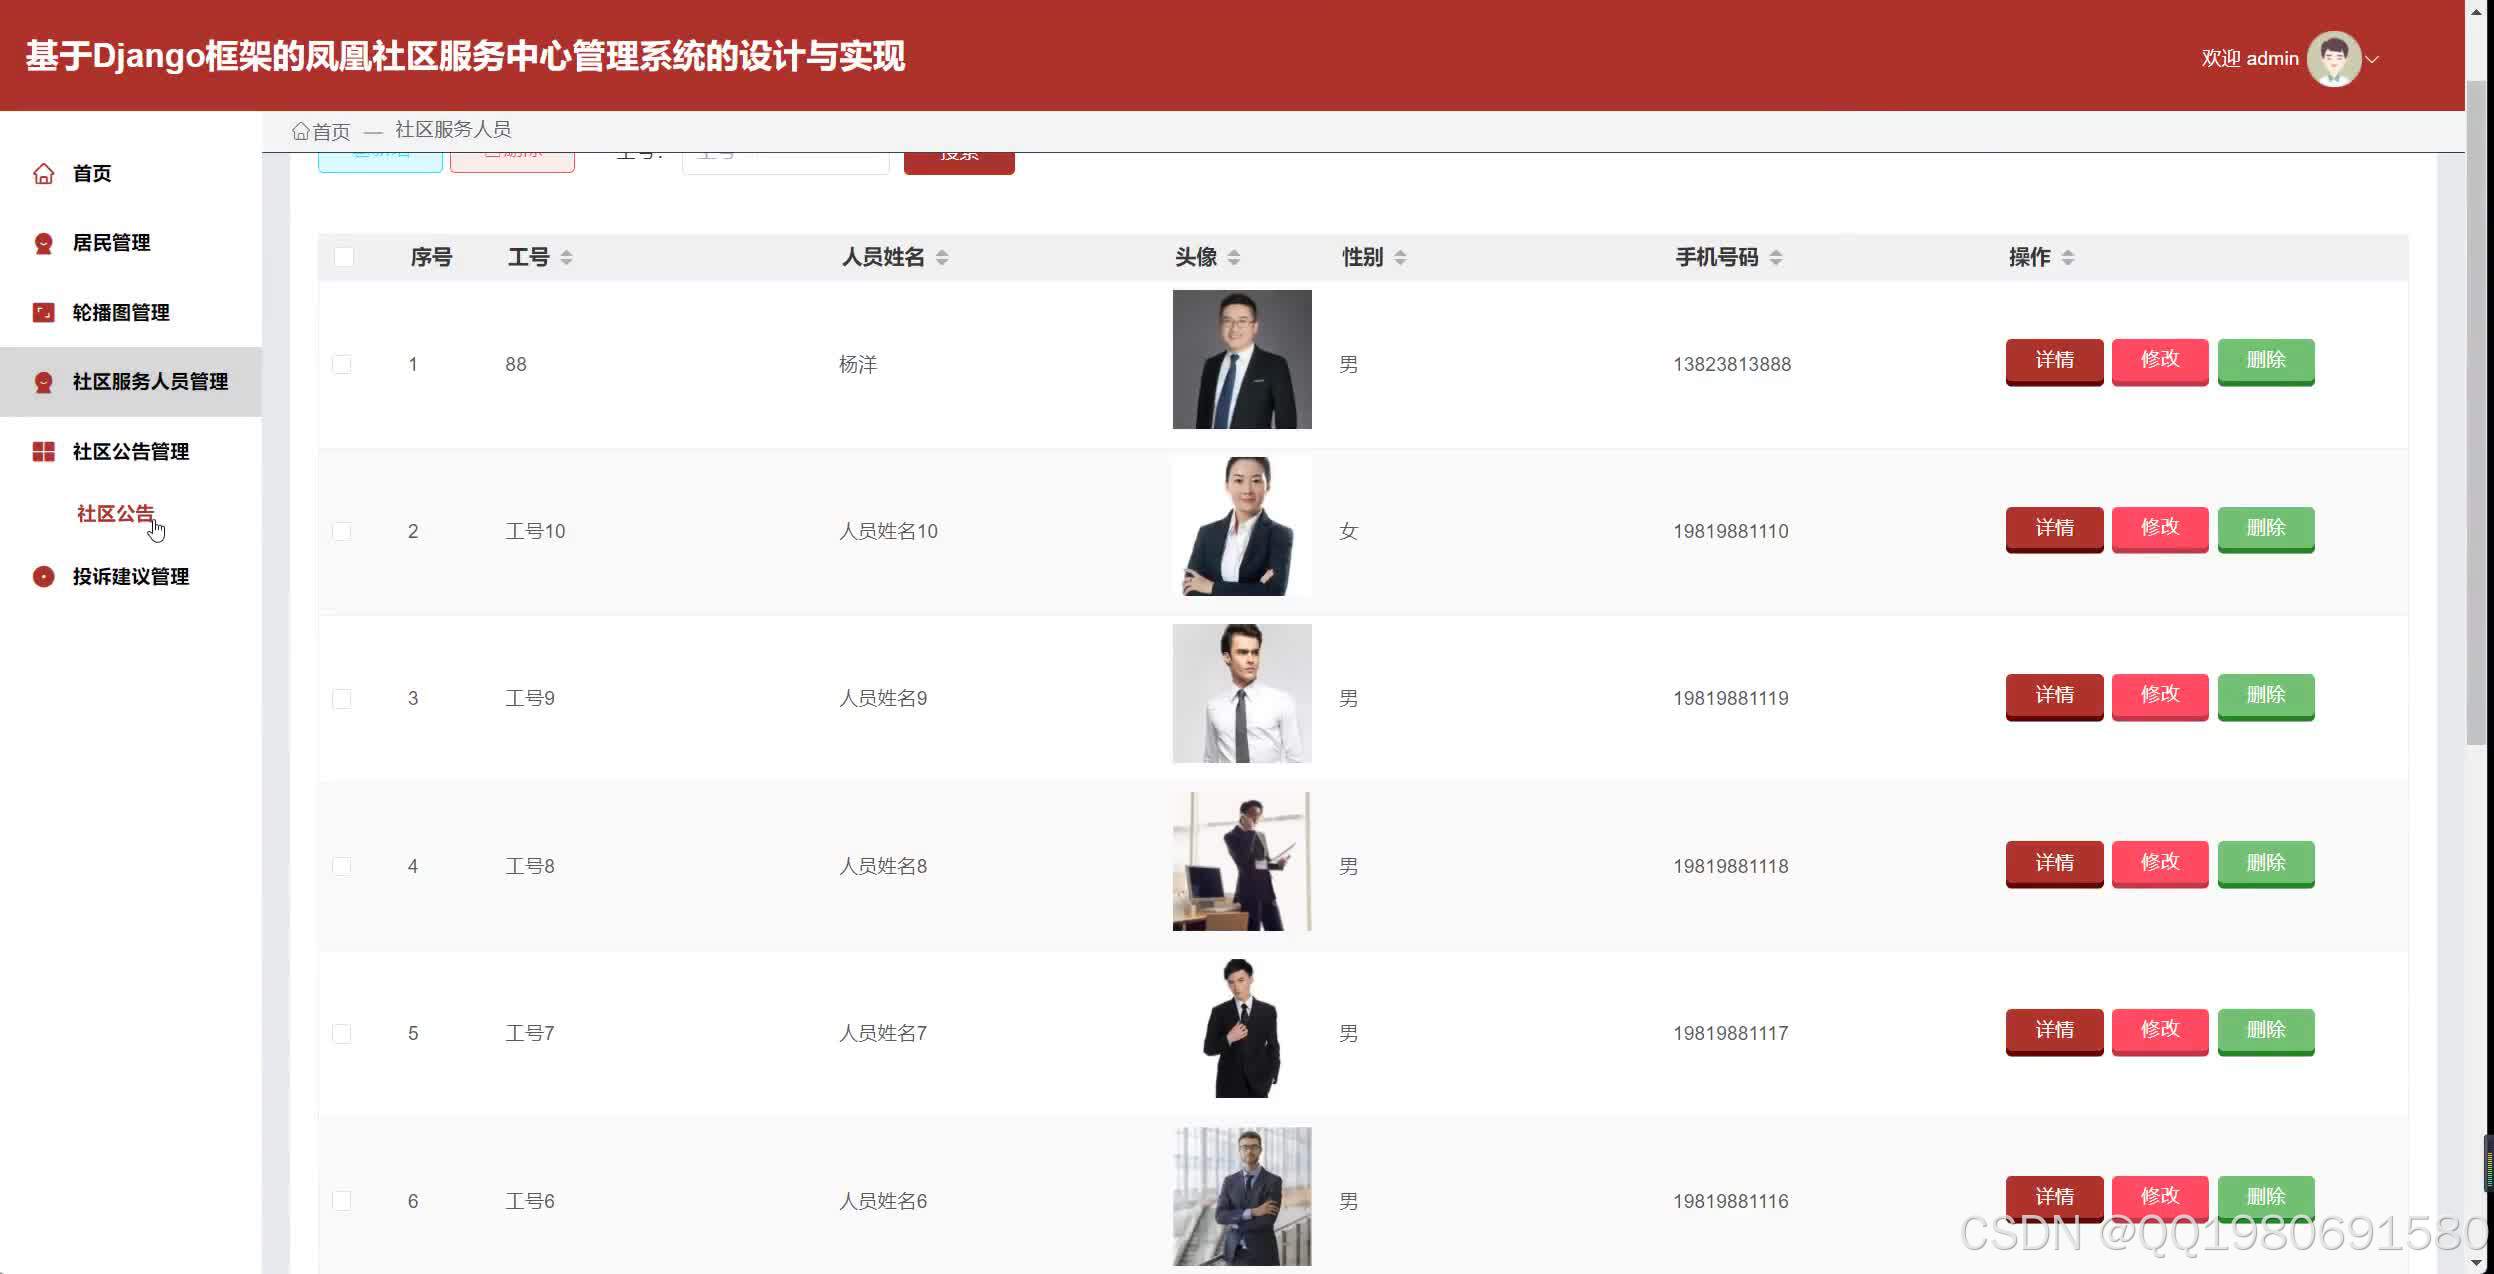Image resolution: width=2494 pixels, height=1274 pixels.
Task: Check the row checkbox for 杨洋
Action: [342, 364]
